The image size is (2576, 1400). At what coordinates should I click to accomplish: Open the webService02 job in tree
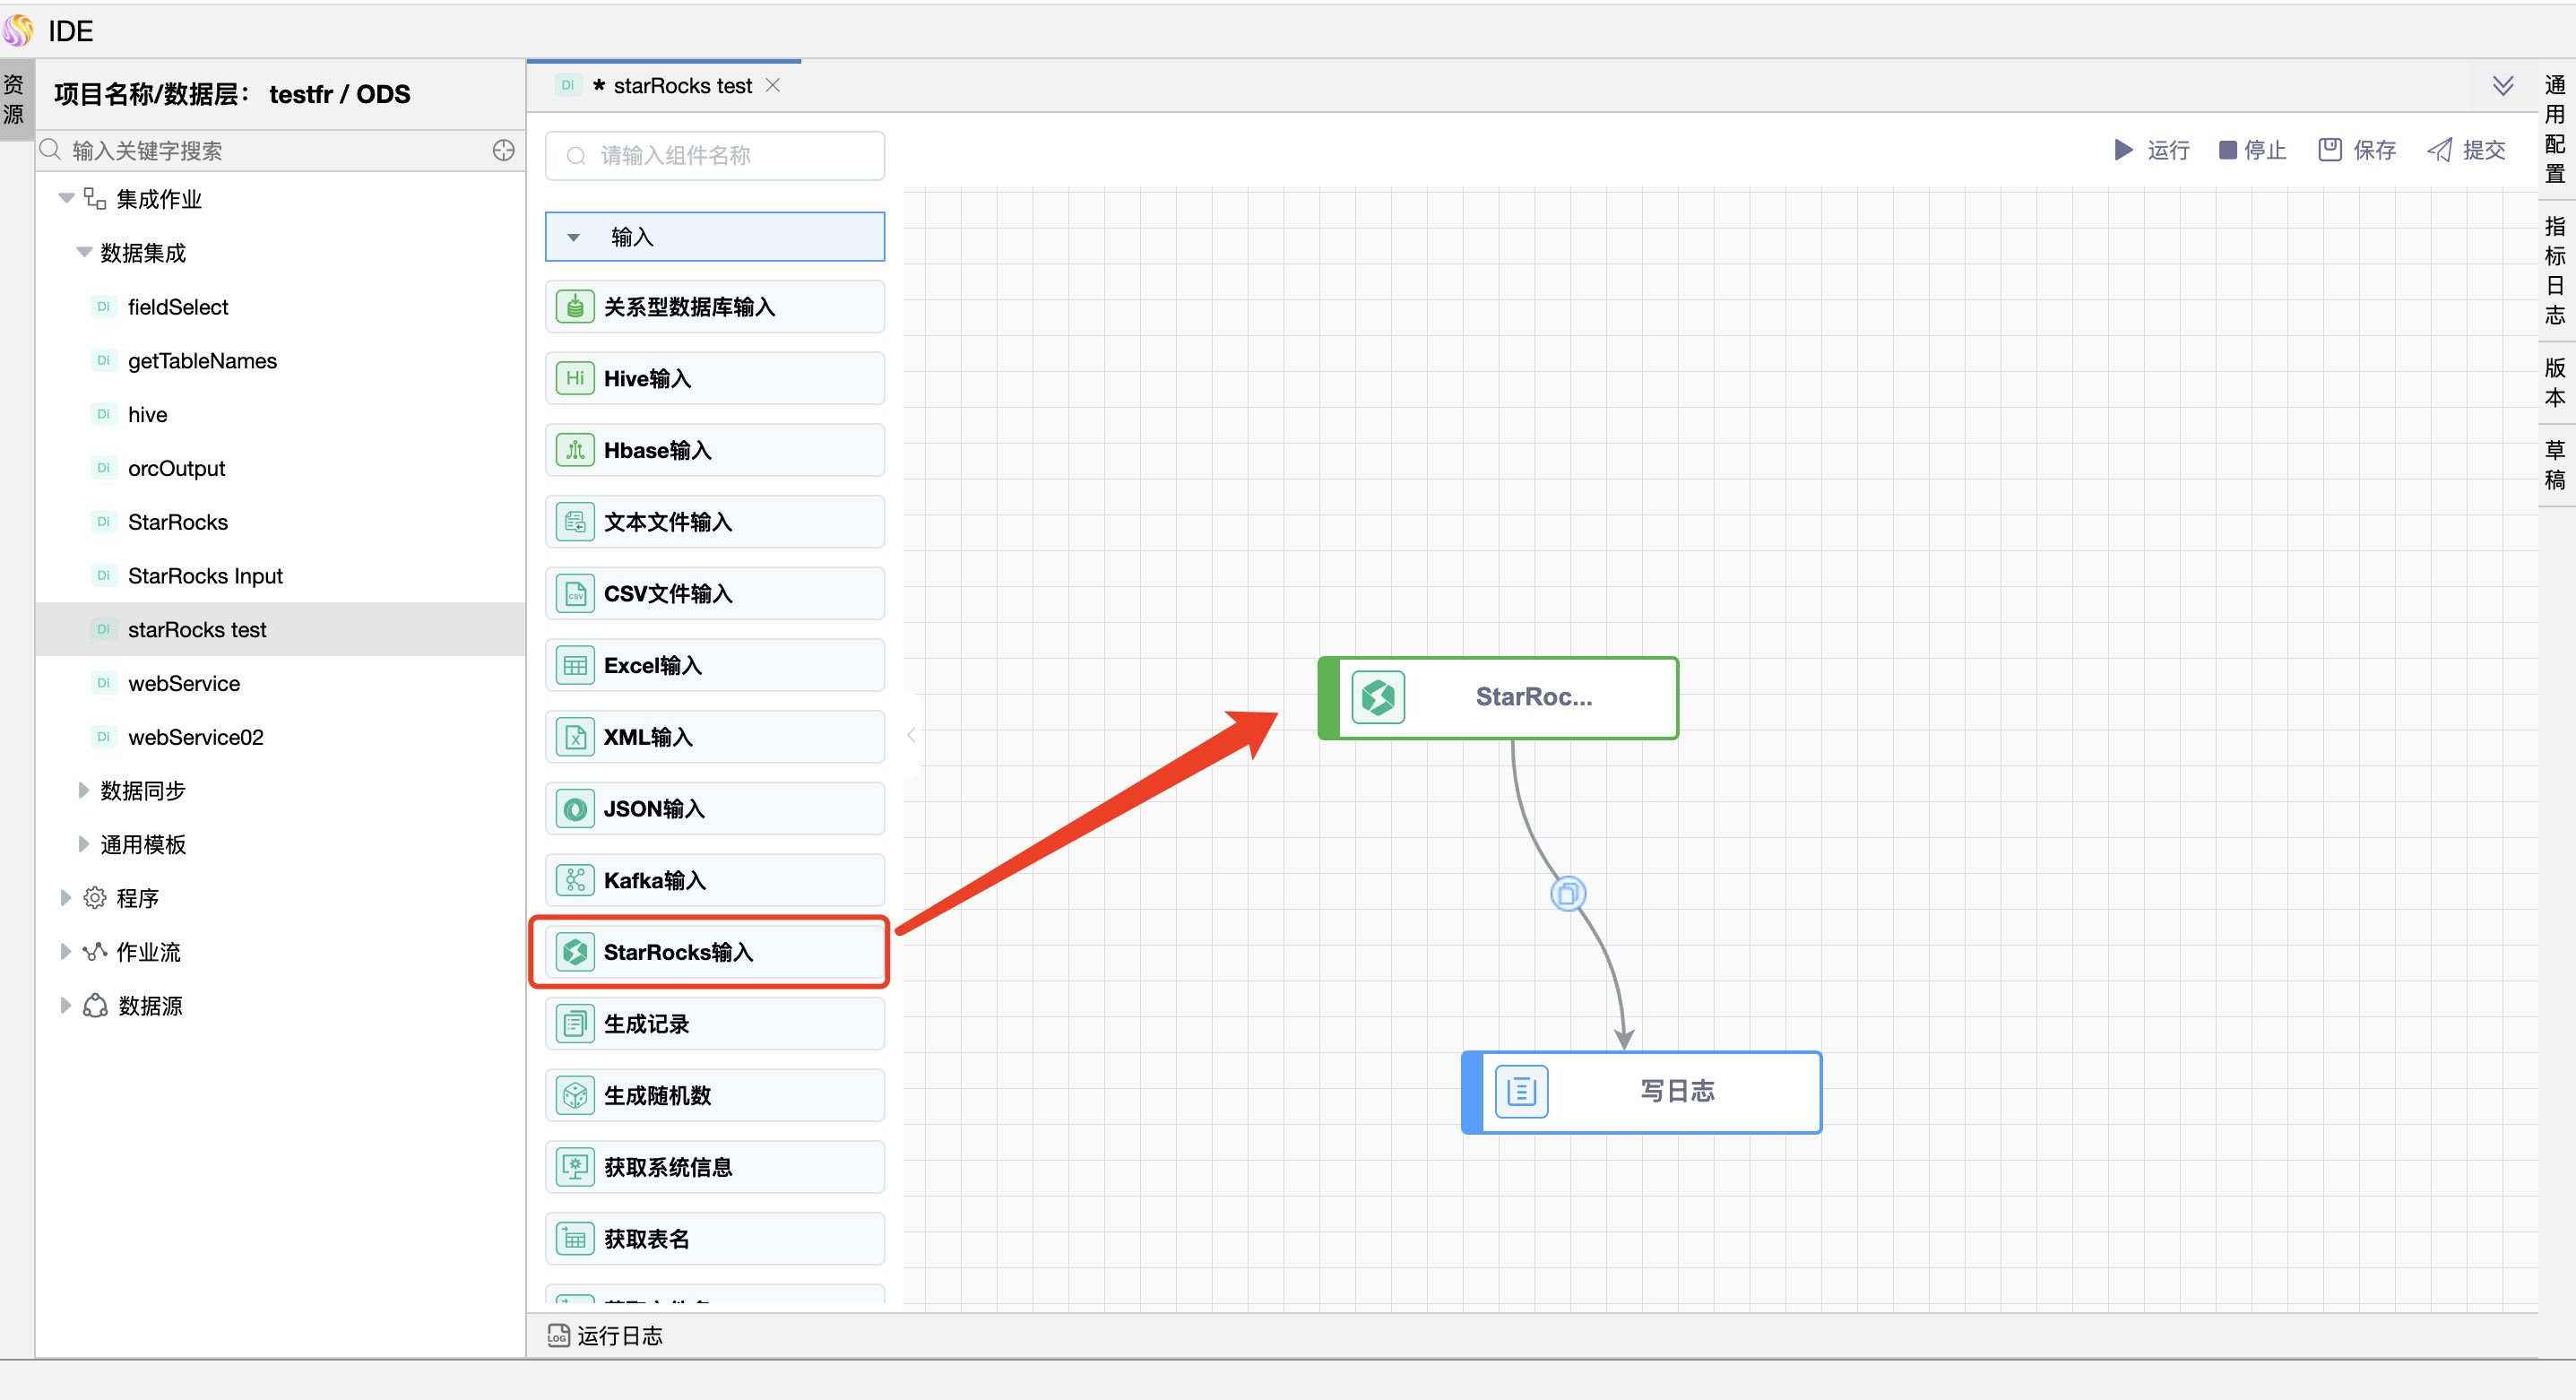pyautogui.click(x=195, y=737)
